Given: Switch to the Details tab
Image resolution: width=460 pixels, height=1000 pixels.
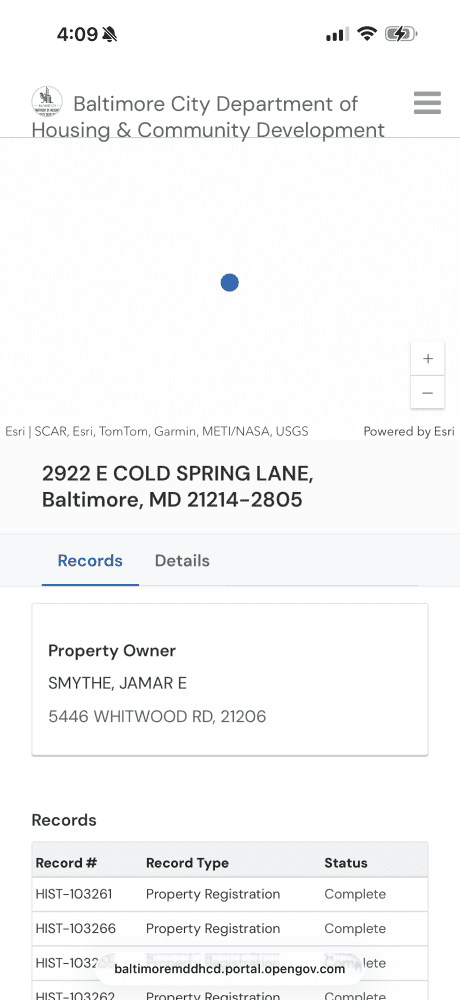Looking at the screenshot, I should coord(182,561).
